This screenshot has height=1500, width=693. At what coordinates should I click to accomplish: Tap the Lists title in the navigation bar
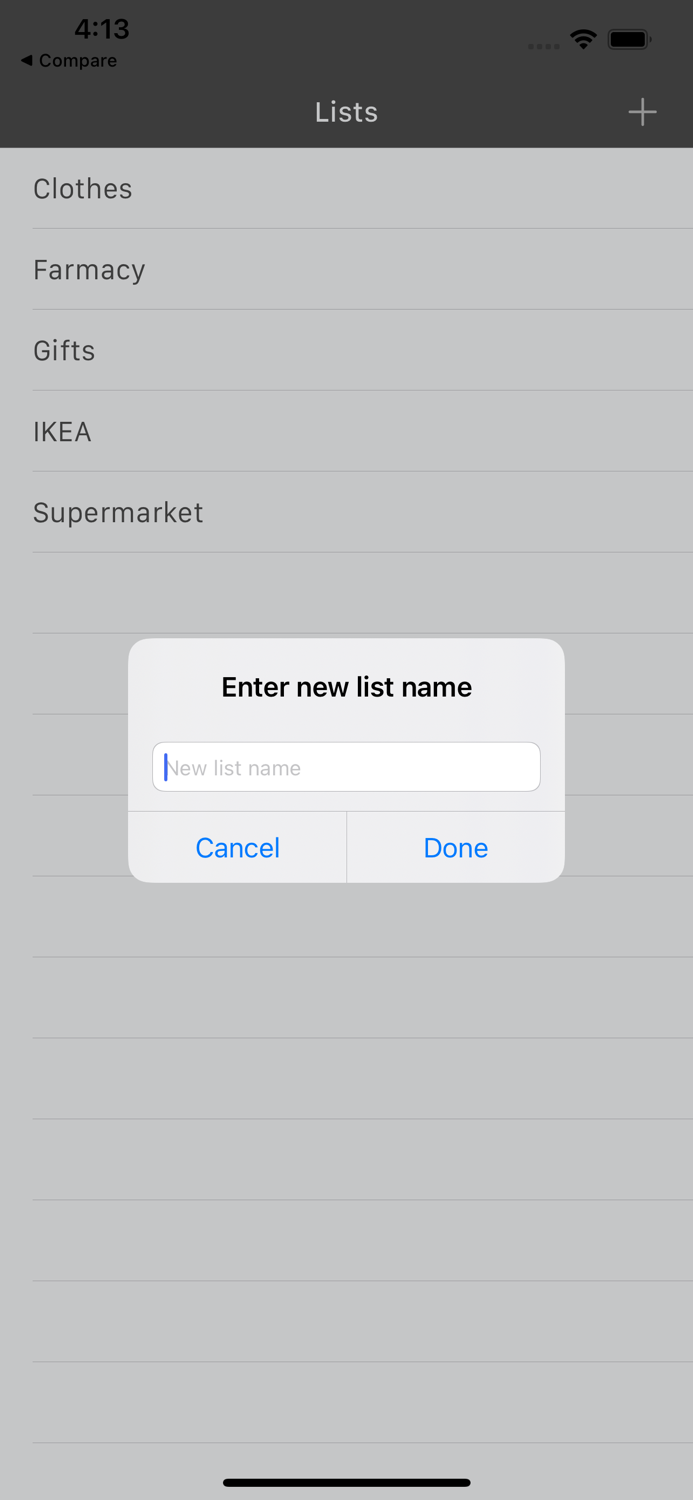coord(346,112)
